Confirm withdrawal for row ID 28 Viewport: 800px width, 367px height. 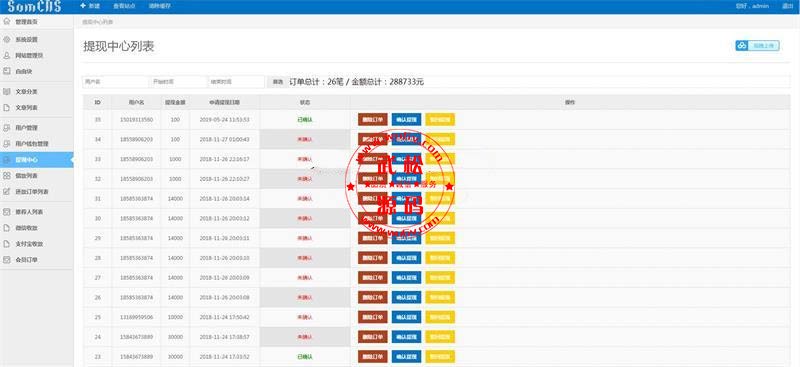click(406, 258)
